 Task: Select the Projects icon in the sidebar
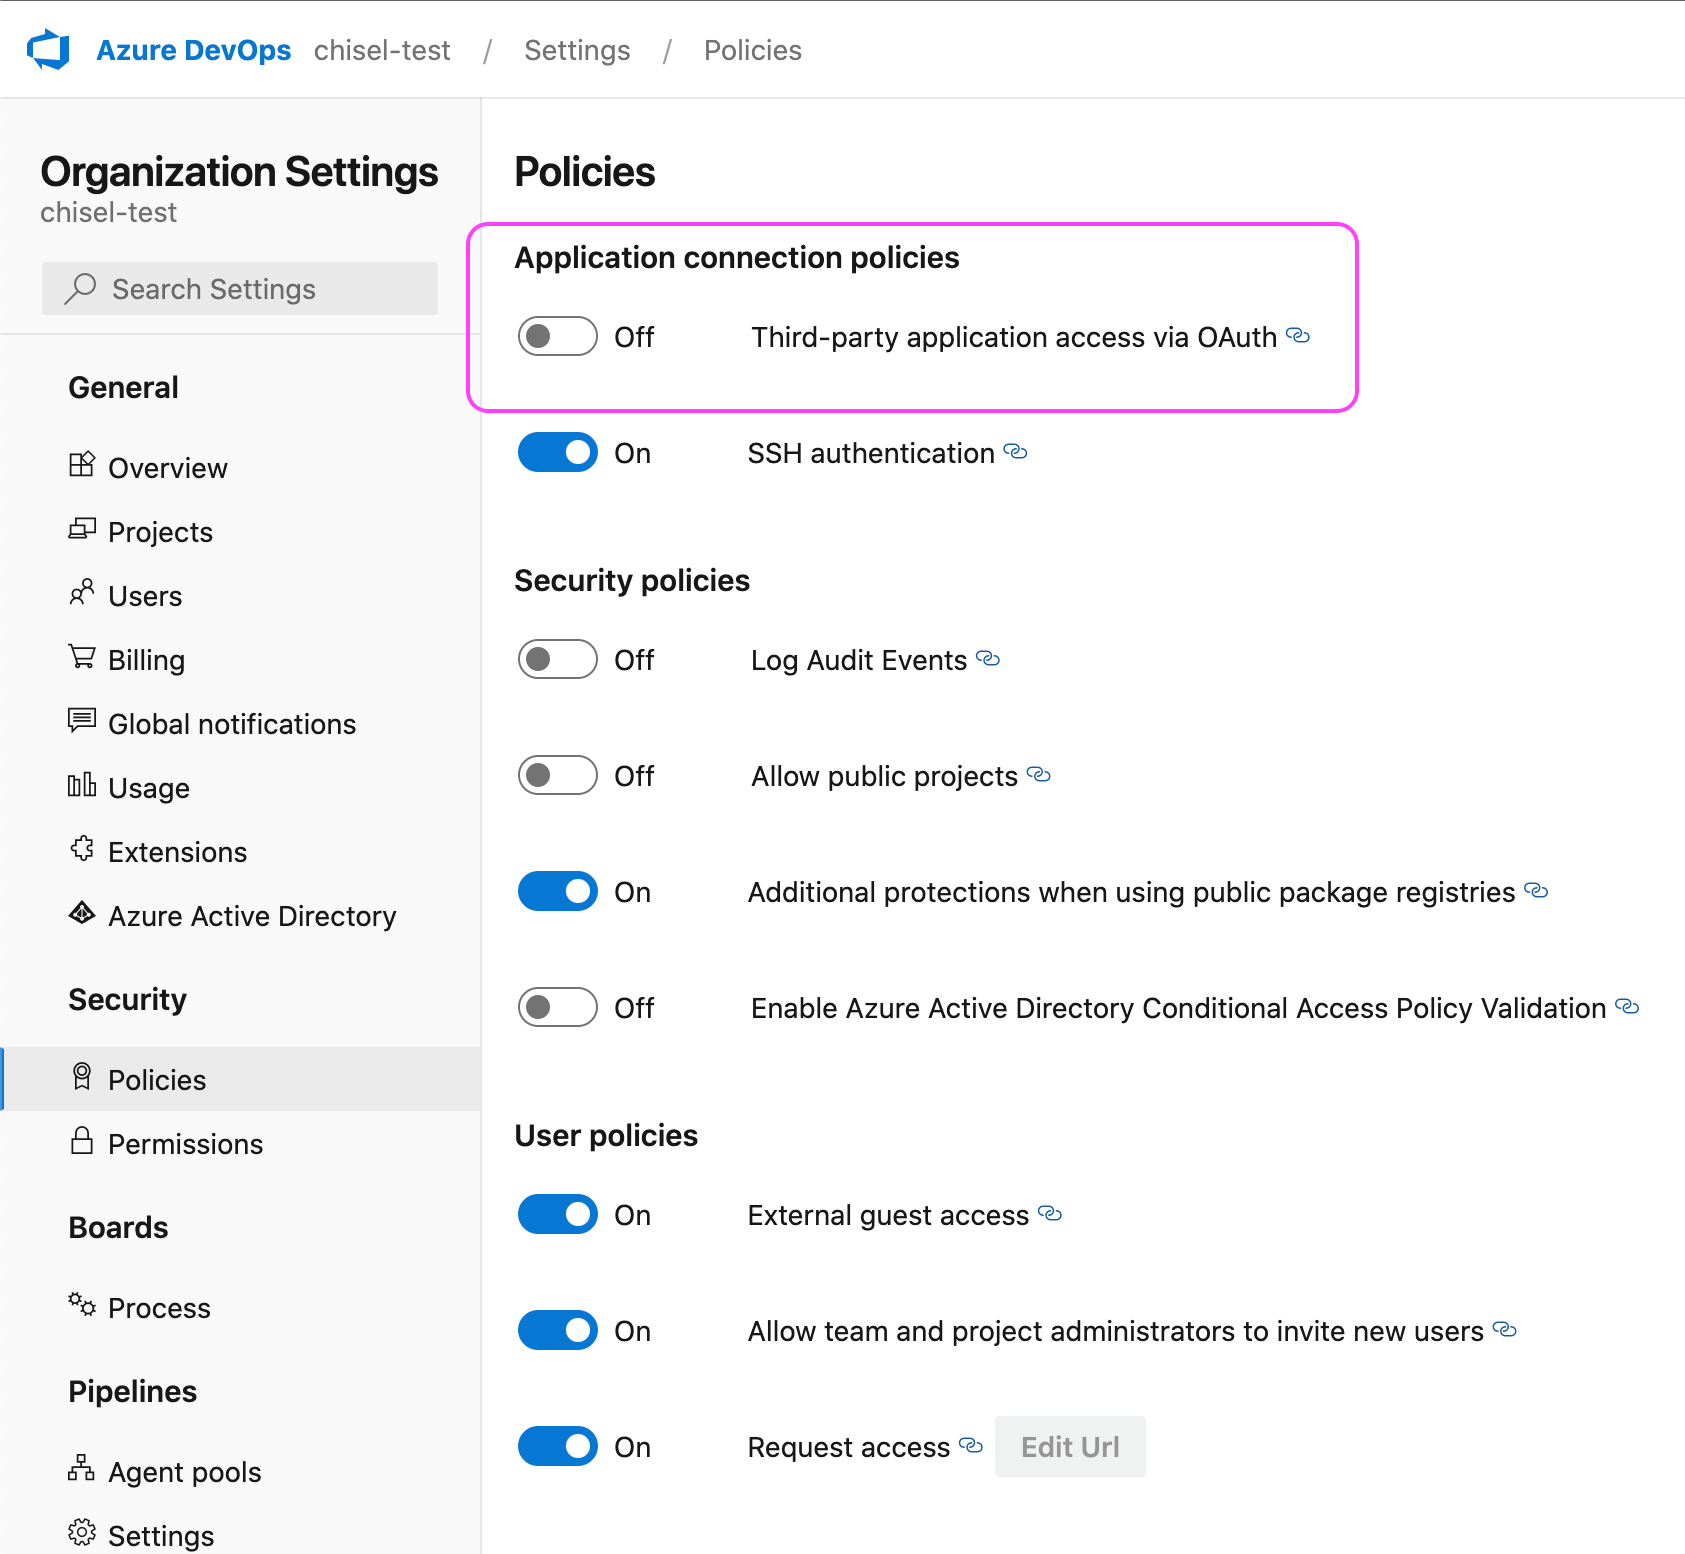click(83, 530)
